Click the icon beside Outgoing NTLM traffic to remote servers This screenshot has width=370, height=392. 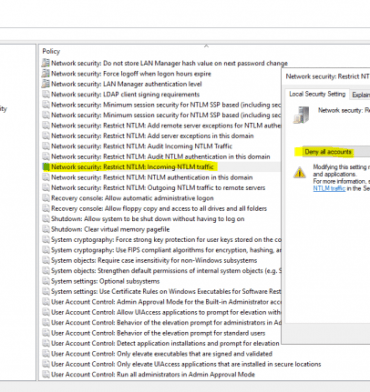[x=46, y=187]
